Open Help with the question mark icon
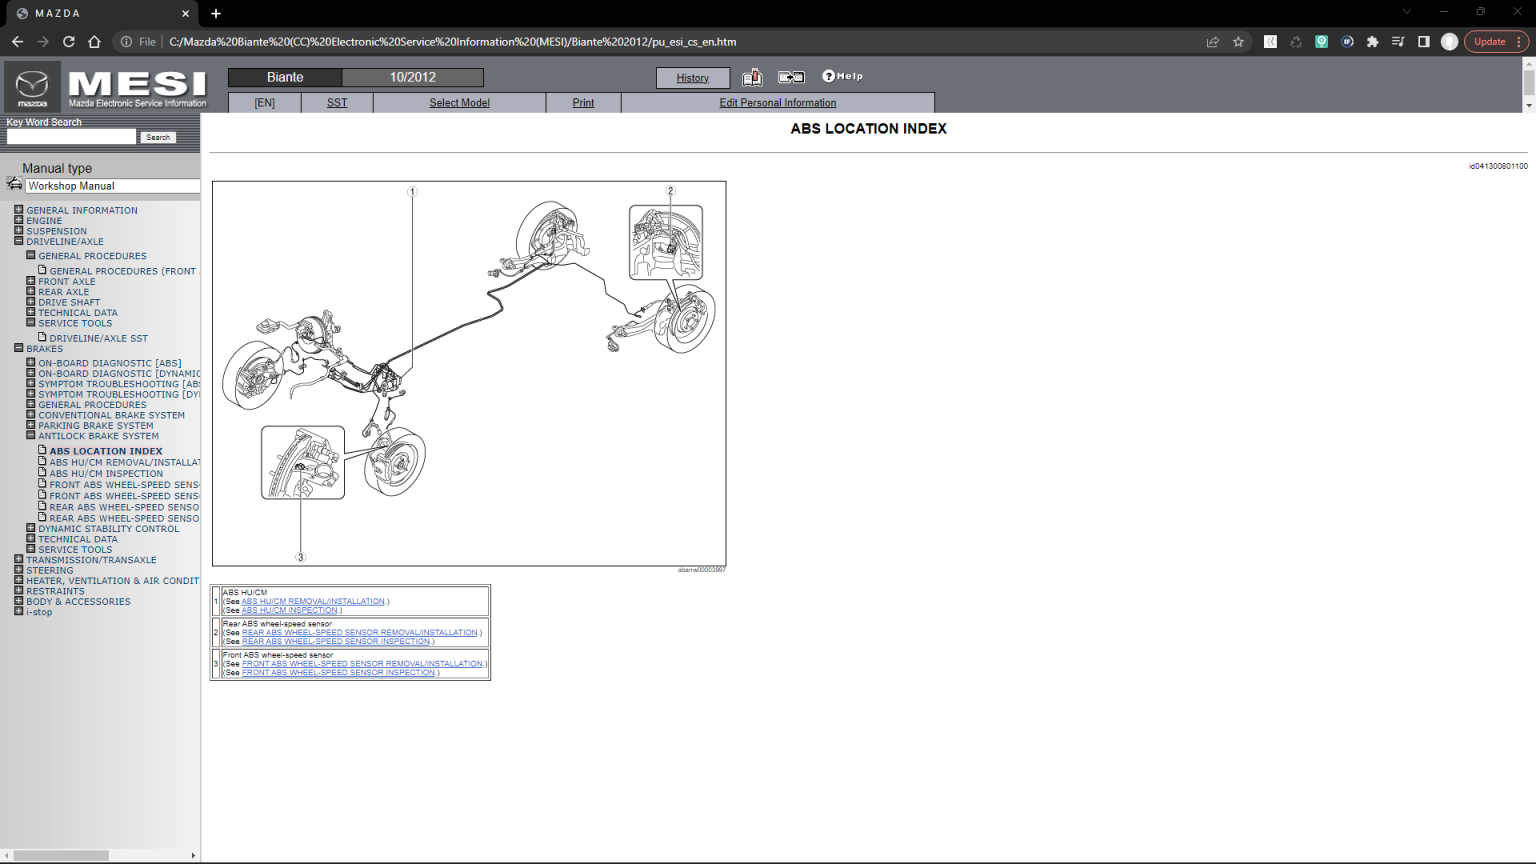The height and width of the screenshot is (864, 1536). [842, 76]
